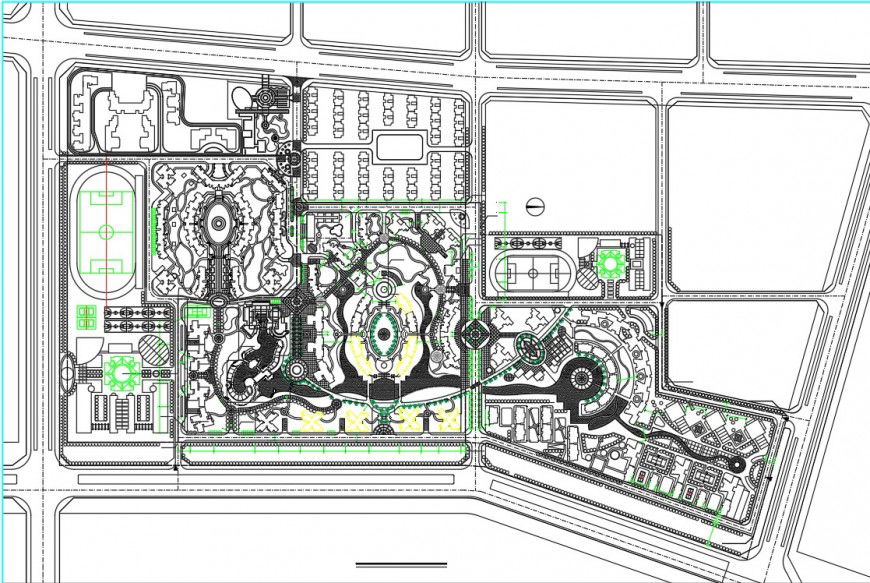Click the spiral circular plaza right of the lake
This screenshot has height=583, width=870.
pos(581,378)
